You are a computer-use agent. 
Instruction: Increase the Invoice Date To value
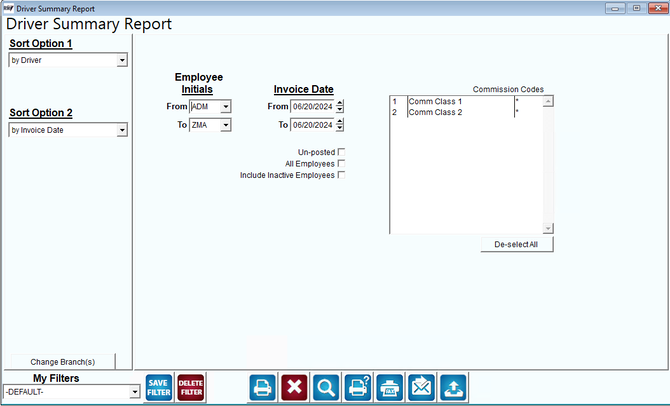[340, 121]
